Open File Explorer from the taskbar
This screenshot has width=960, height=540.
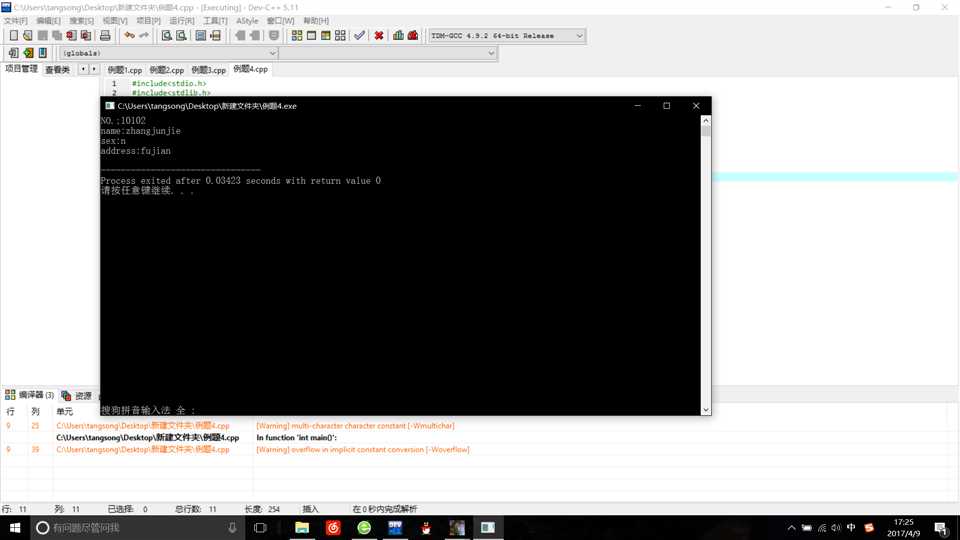tap(302, 527)
